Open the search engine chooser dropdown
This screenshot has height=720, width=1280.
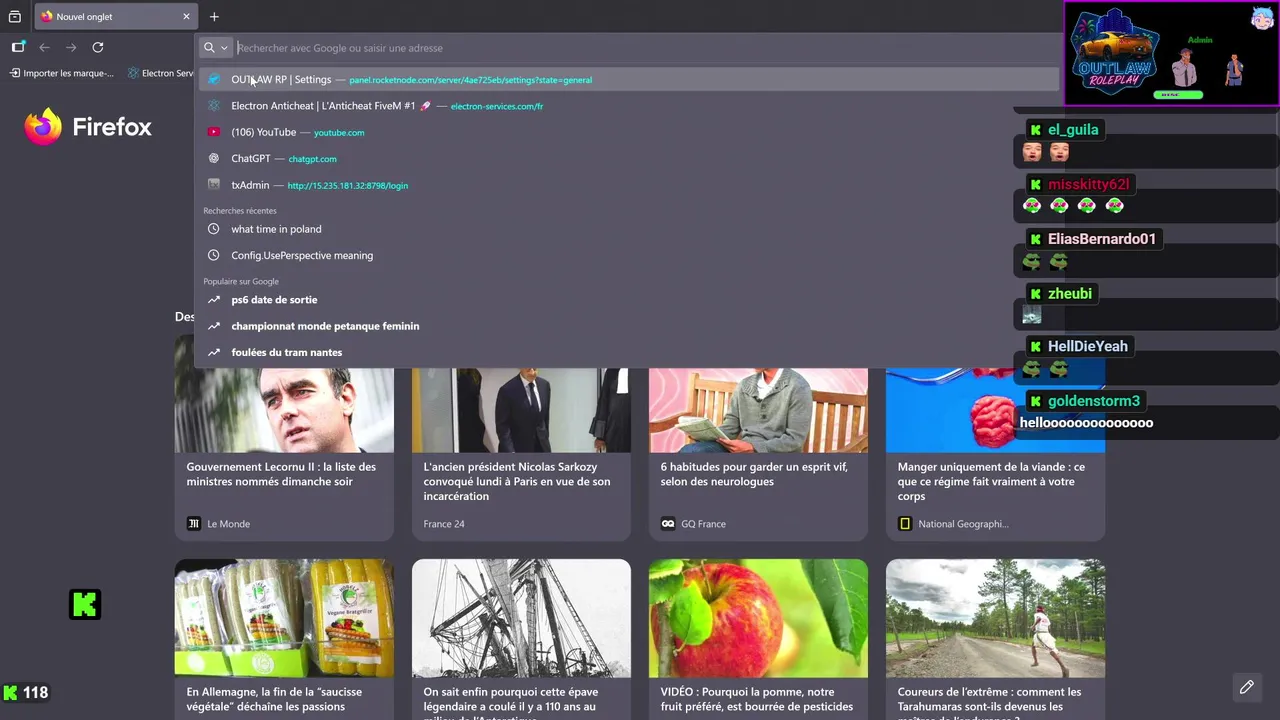[x=216, y=47]
